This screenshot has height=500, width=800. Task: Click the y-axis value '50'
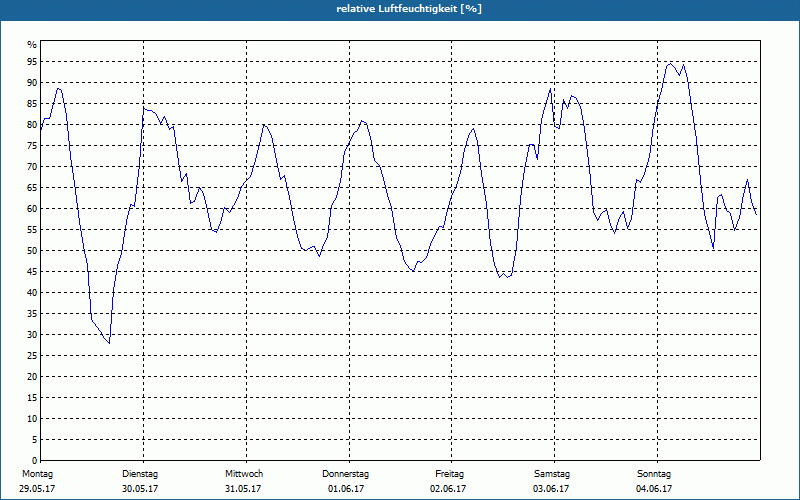pos(32,251)
